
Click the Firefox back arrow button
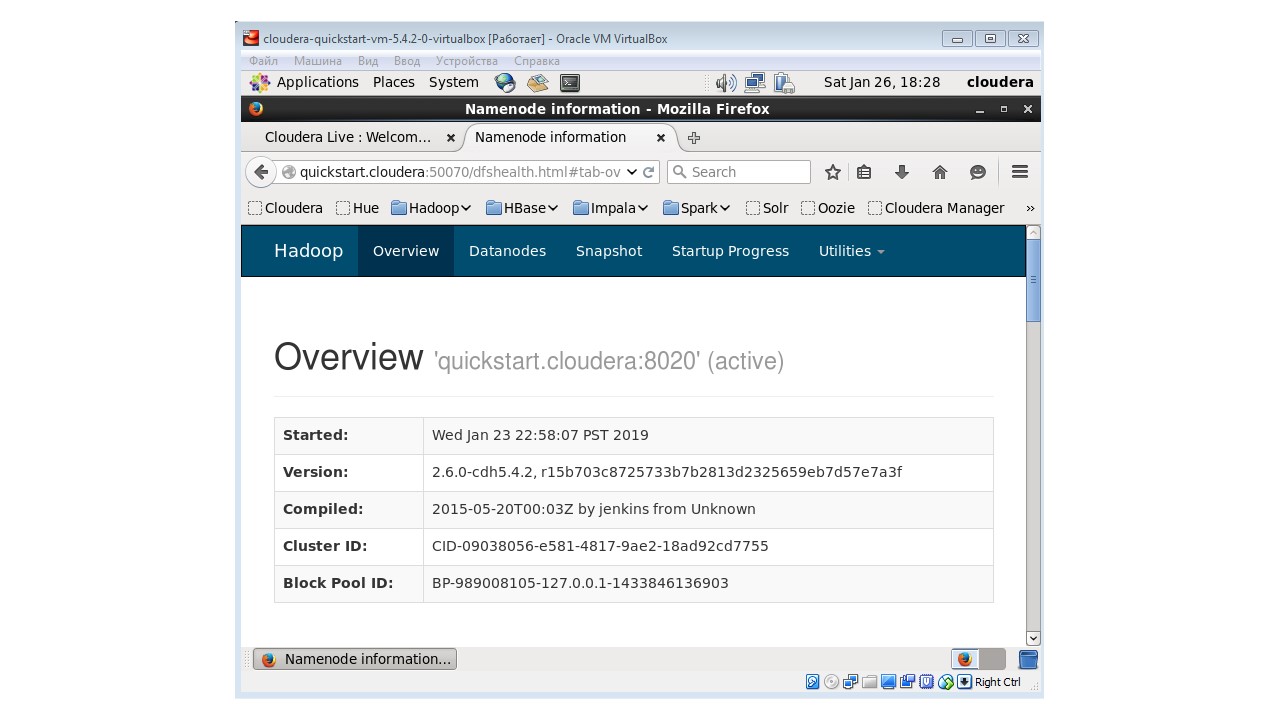tap(261, 172)
